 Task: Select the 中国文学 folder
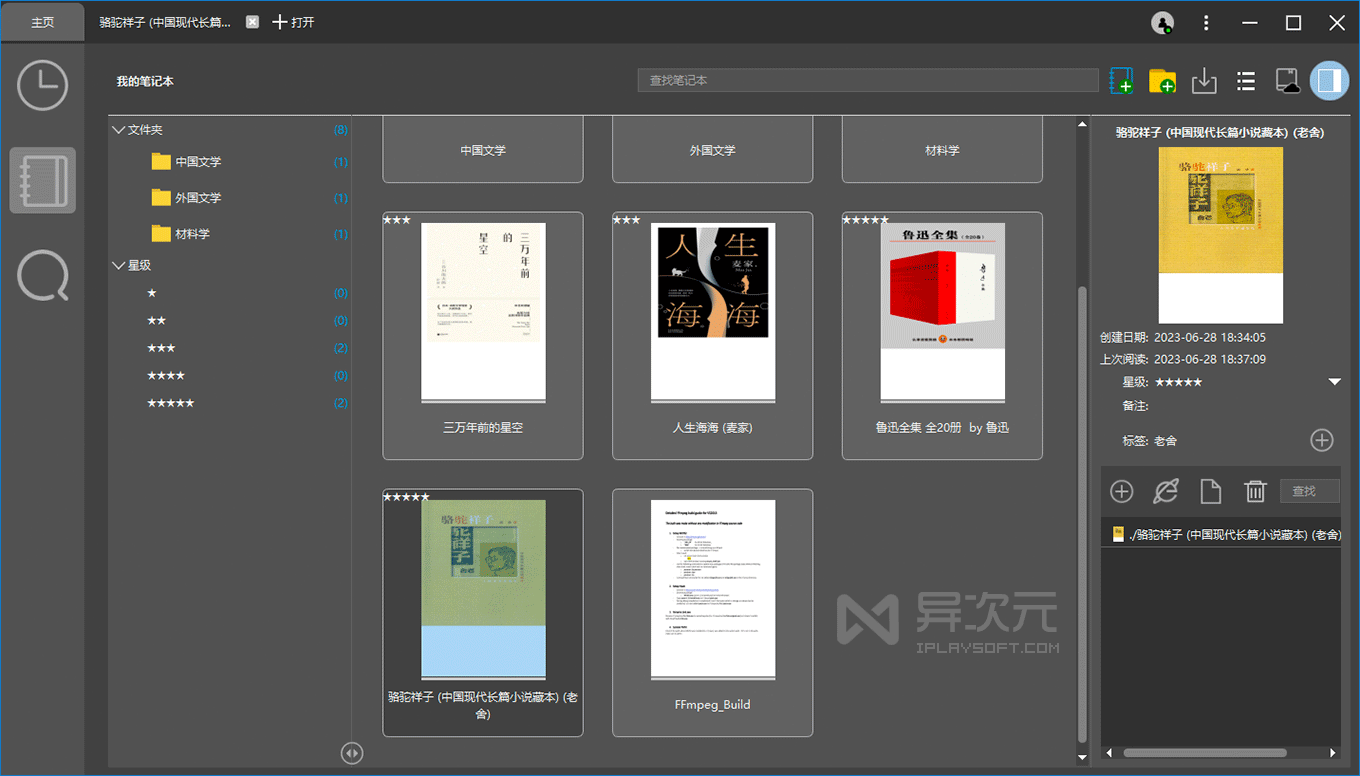pyautogui.click(x=200, y=161)
